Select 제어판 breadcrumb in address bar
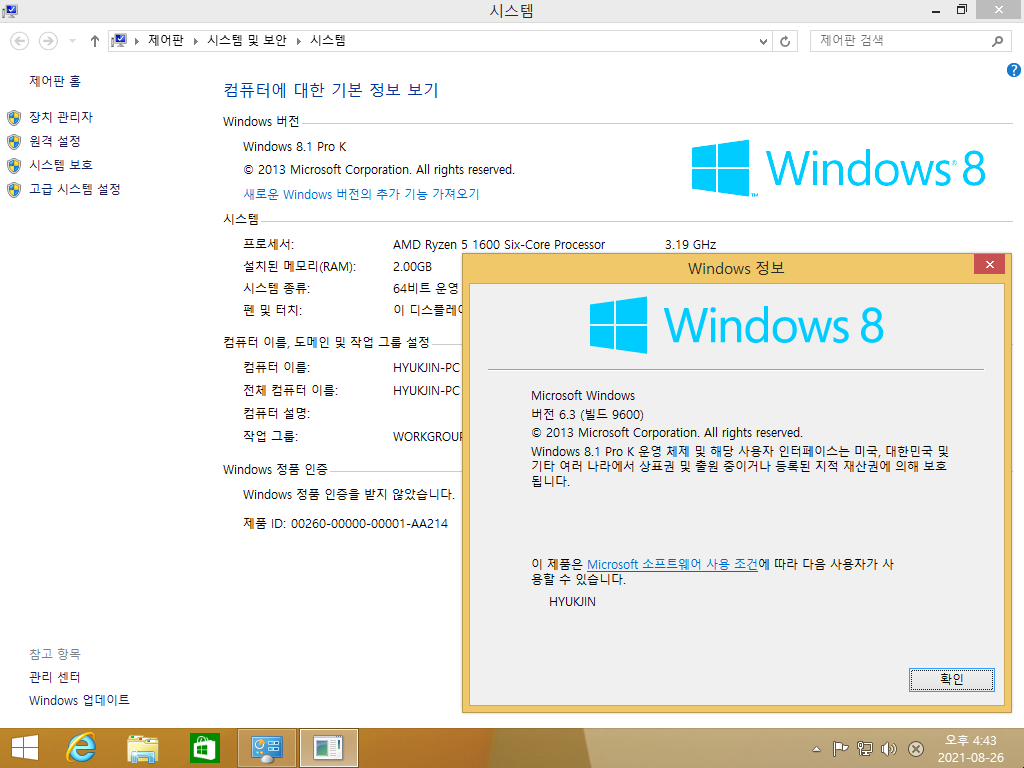Viewport: 1024px width, 768px height. tap(166, 40)
